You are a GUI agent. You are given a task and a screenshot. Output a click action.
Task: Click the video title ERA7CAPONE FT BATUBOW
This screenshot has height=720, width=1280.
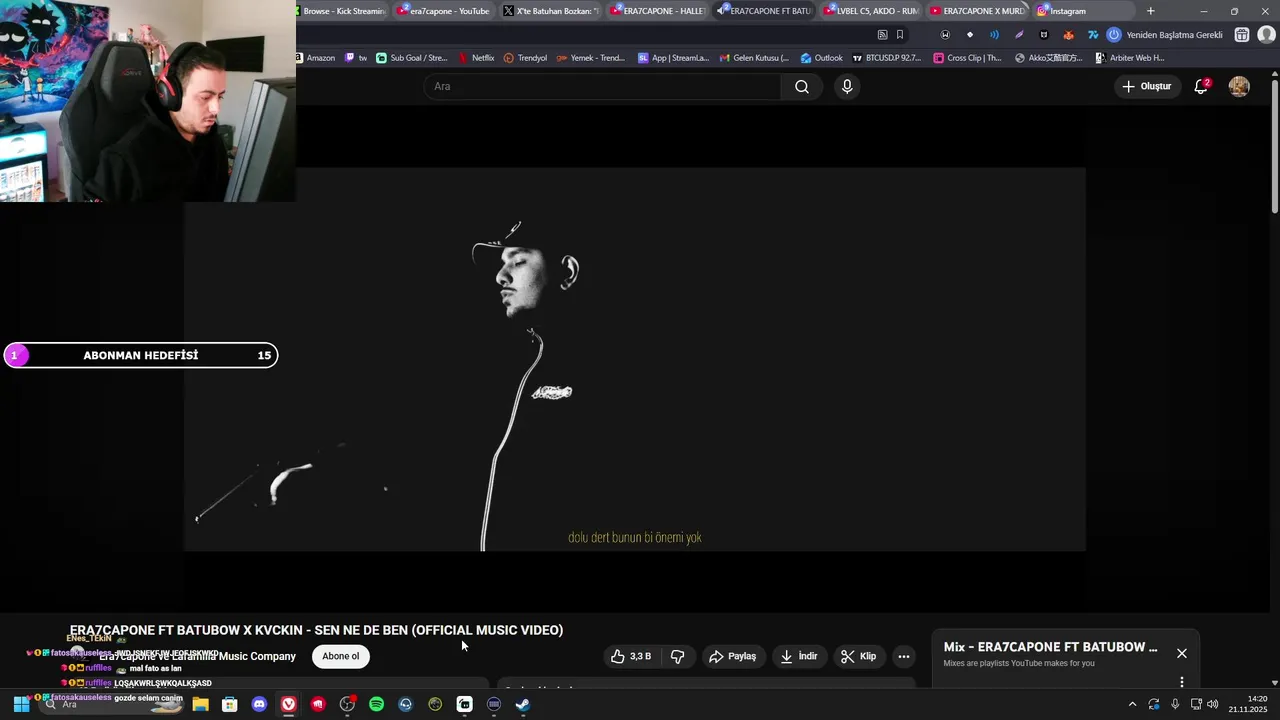(x=316, y=630)
